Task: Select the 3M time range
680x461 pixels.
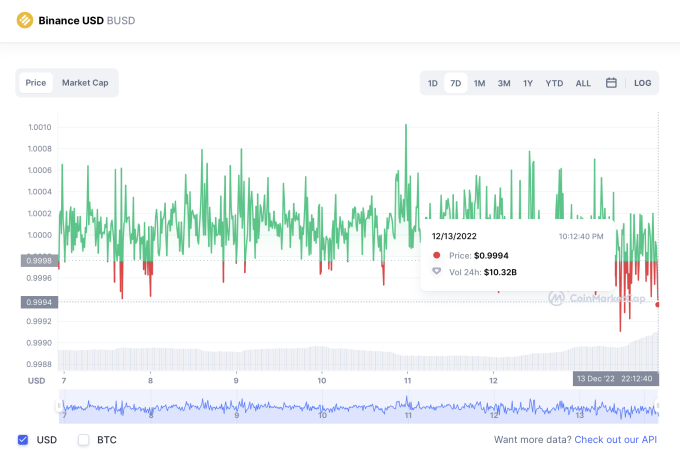Action: 503,83
